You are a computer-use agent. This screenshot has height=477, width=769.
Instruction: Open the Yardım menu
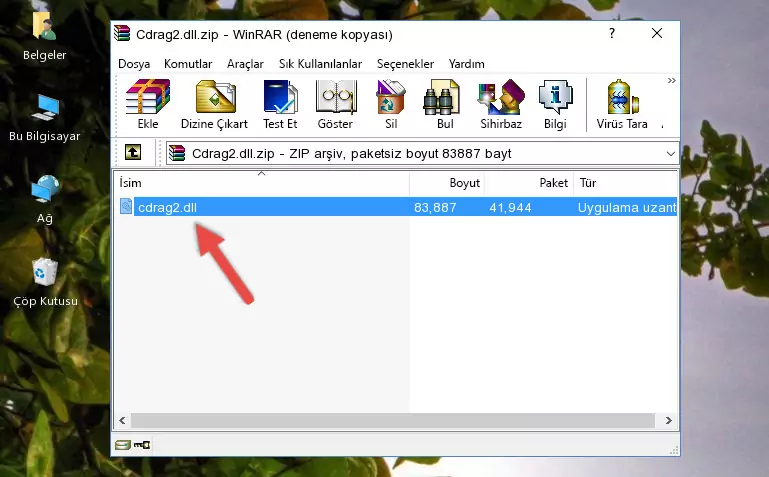[466, 64]
